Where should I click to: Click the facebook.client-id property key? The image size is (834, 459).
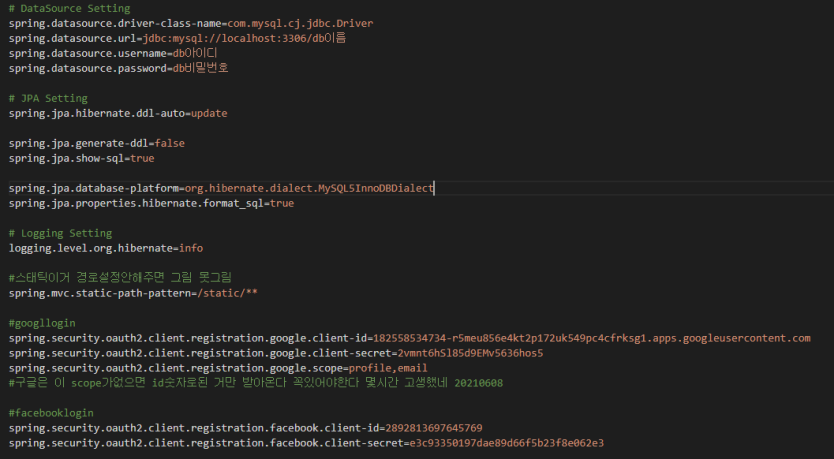194,428
